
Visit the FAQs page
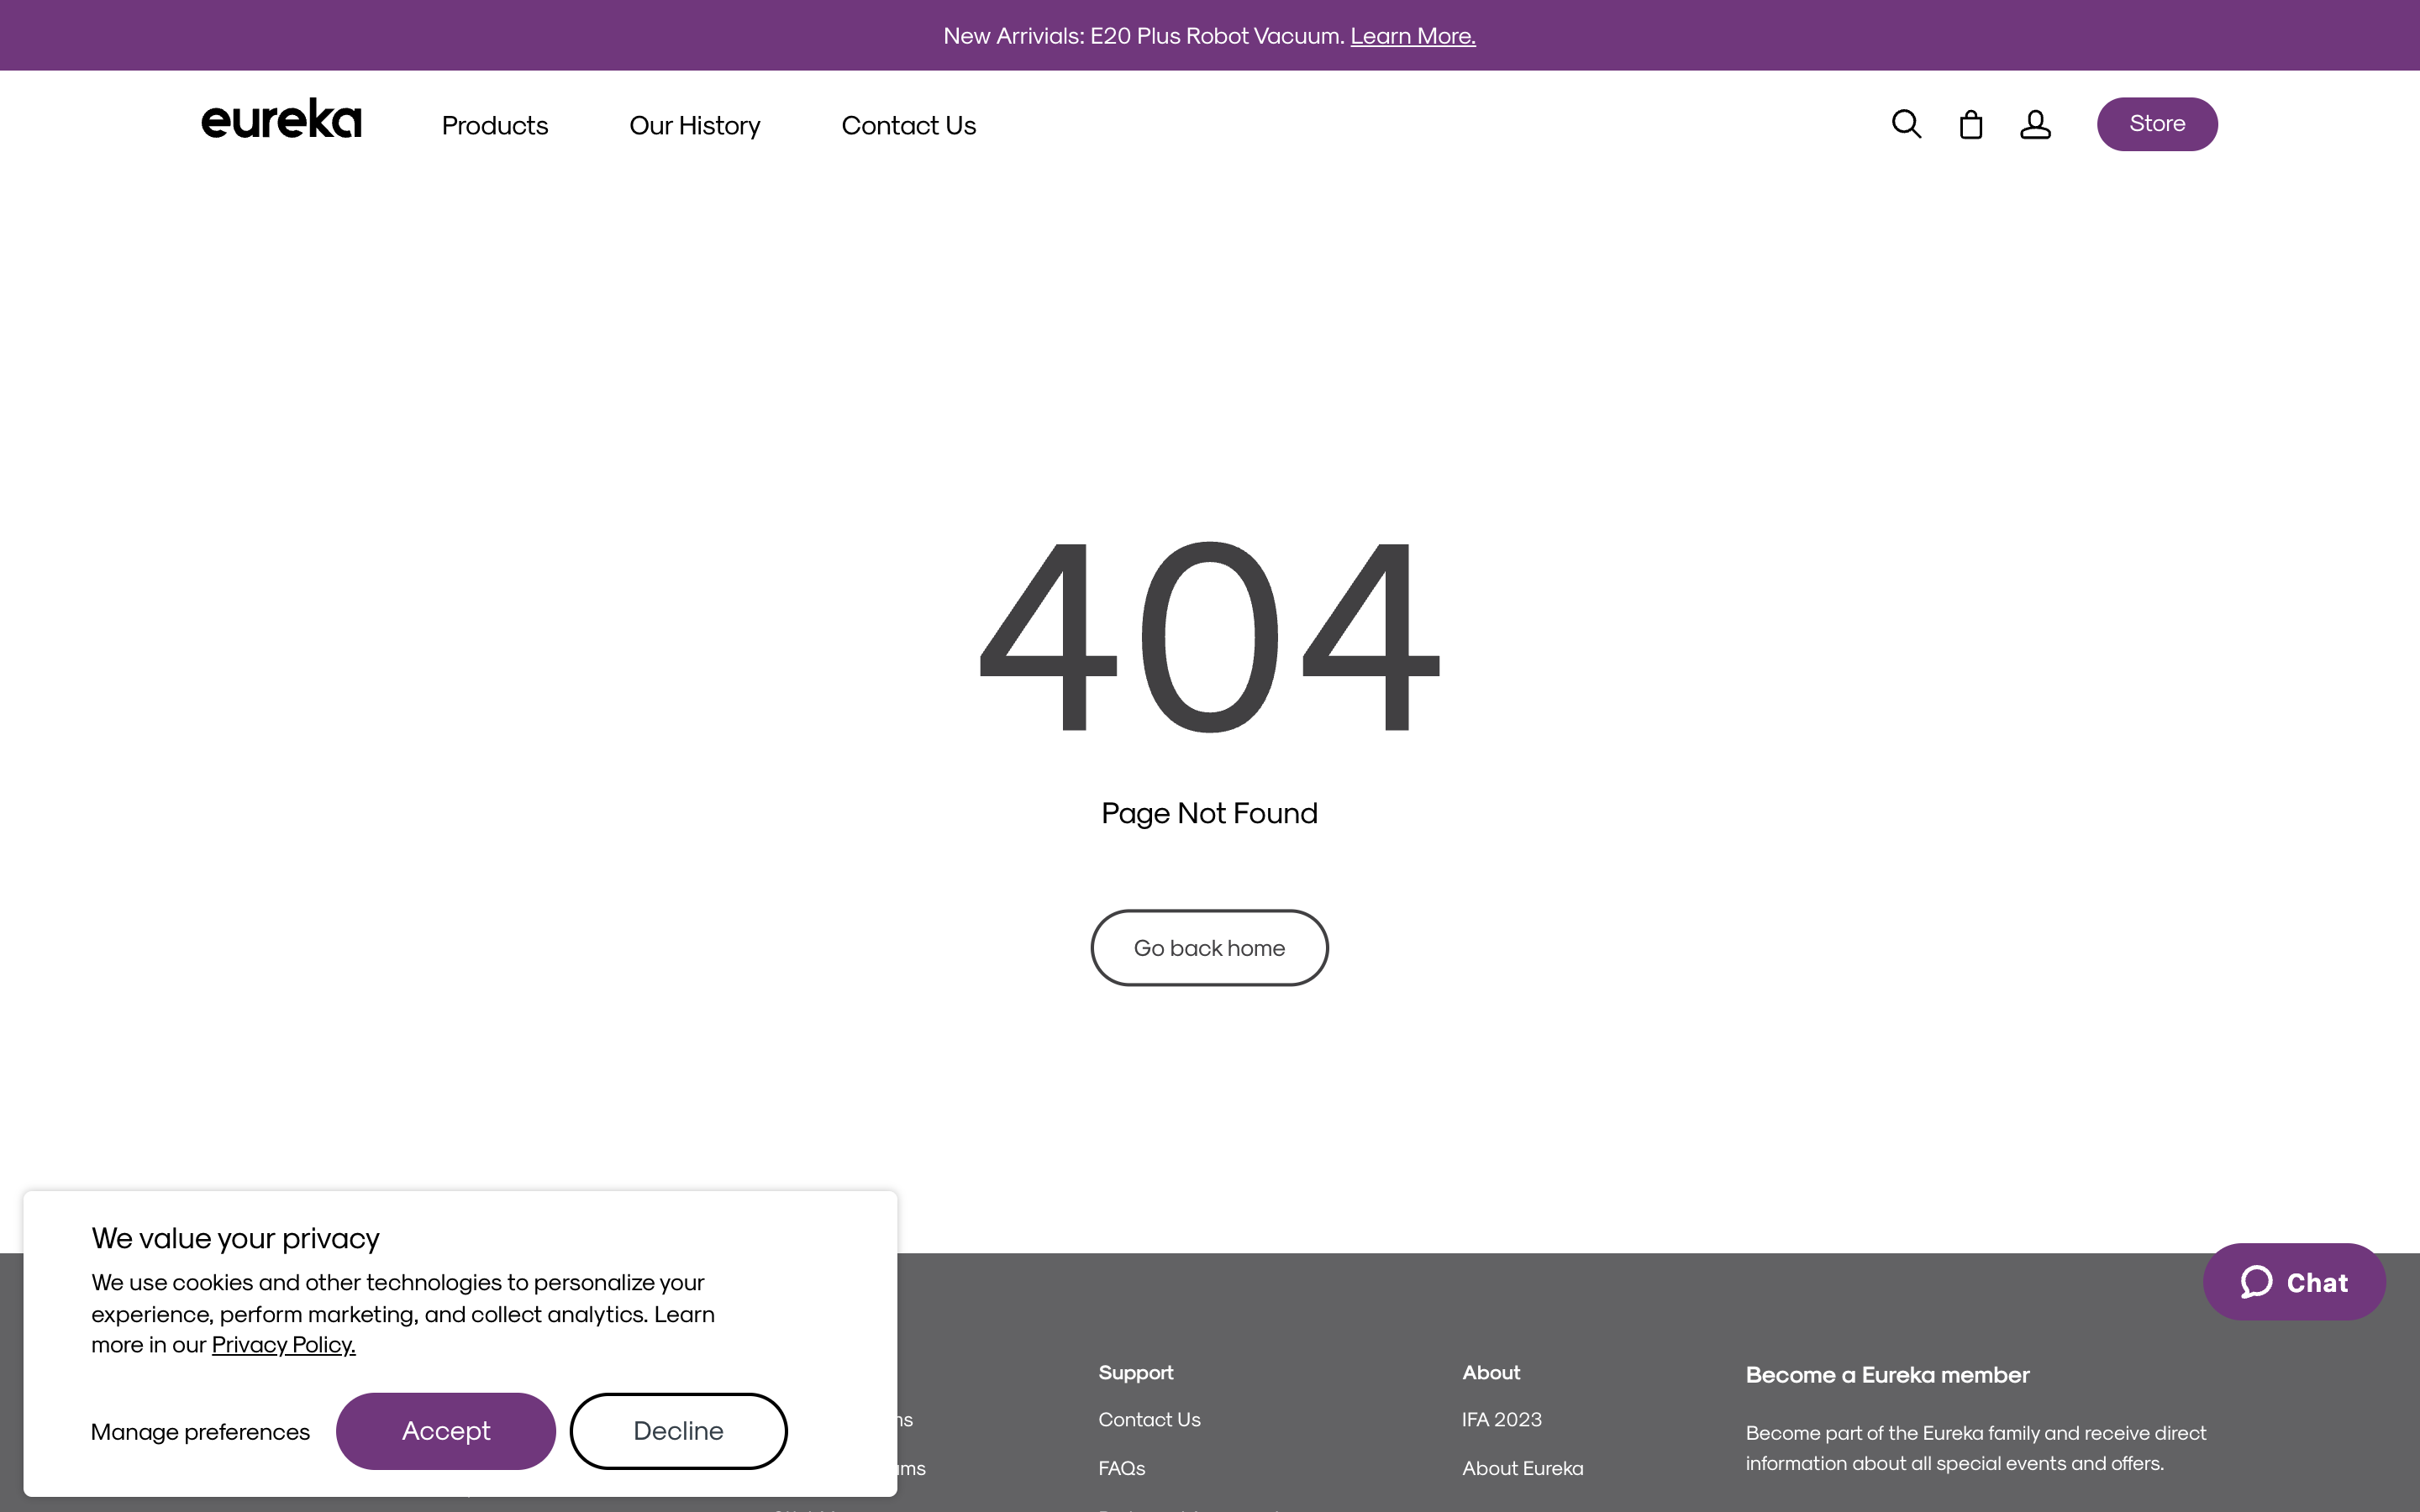click(1121, 1467)
